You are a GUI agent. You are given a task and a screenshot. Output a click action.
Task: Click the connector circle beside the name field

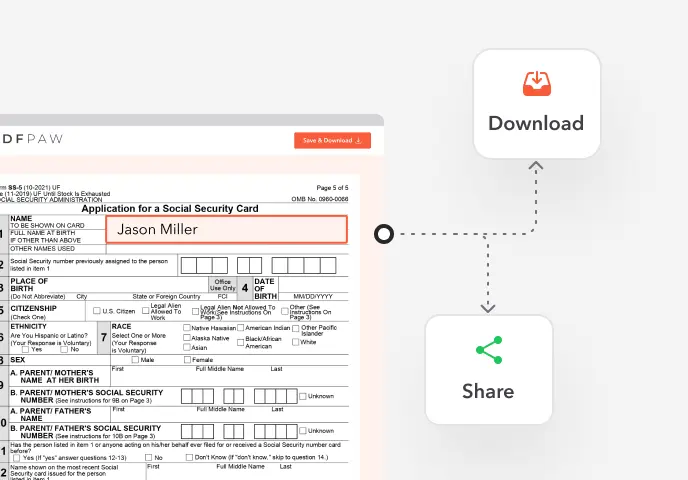pos(382,234)
